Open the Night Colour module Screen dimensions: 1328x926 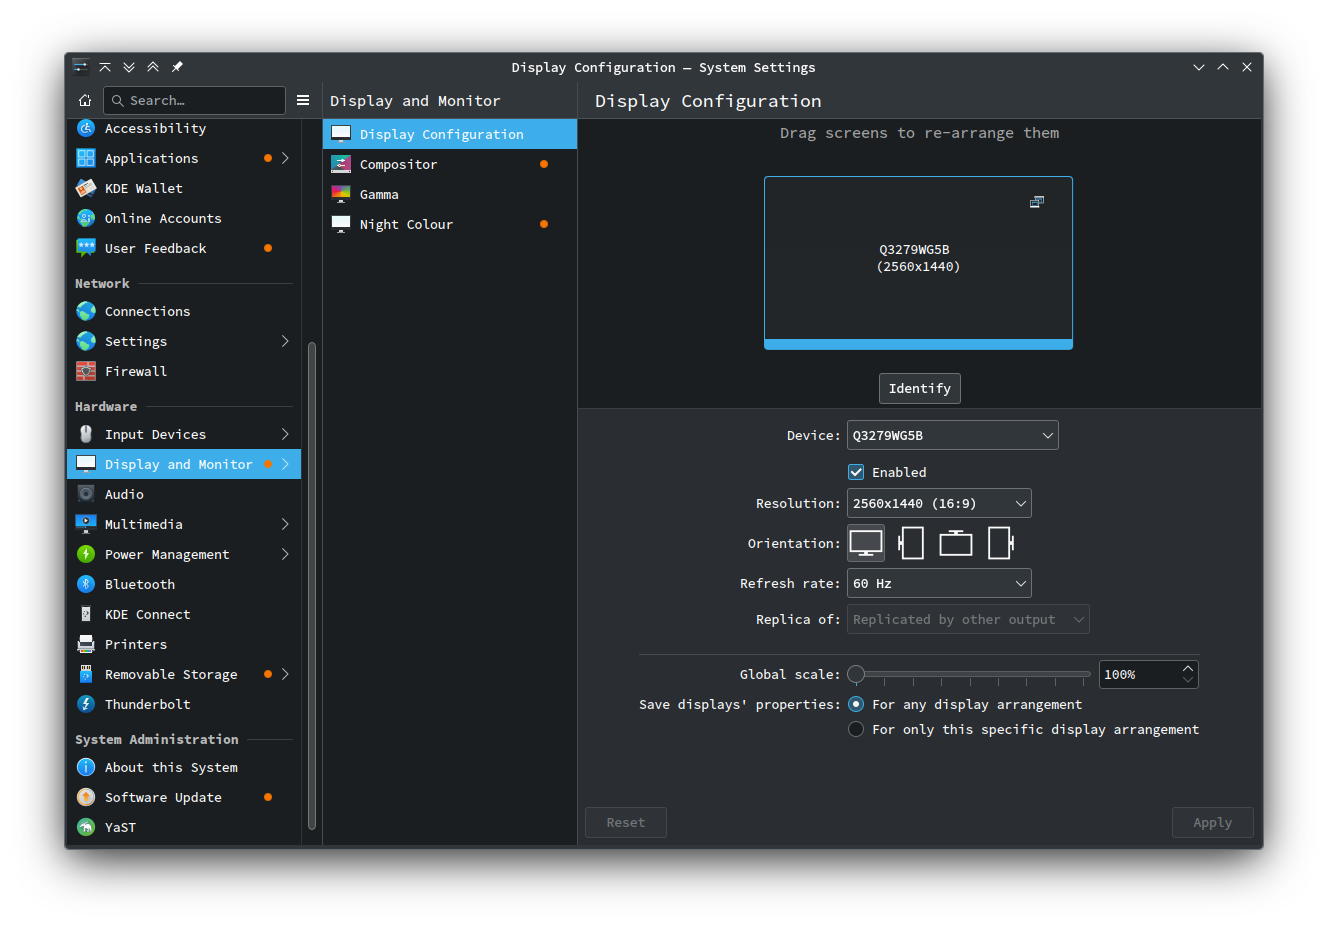pyautogui.click(x=450, y=224)
